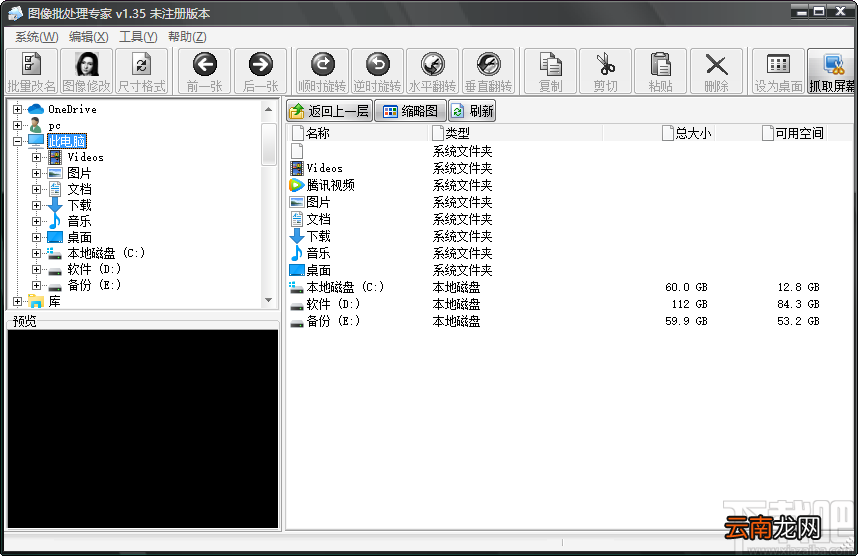Image resolution: width=858 pixels, height=556 pixels.
Task: Open the 工具(Y) menu
Action: pyautogui.click(x=138, y=37)
